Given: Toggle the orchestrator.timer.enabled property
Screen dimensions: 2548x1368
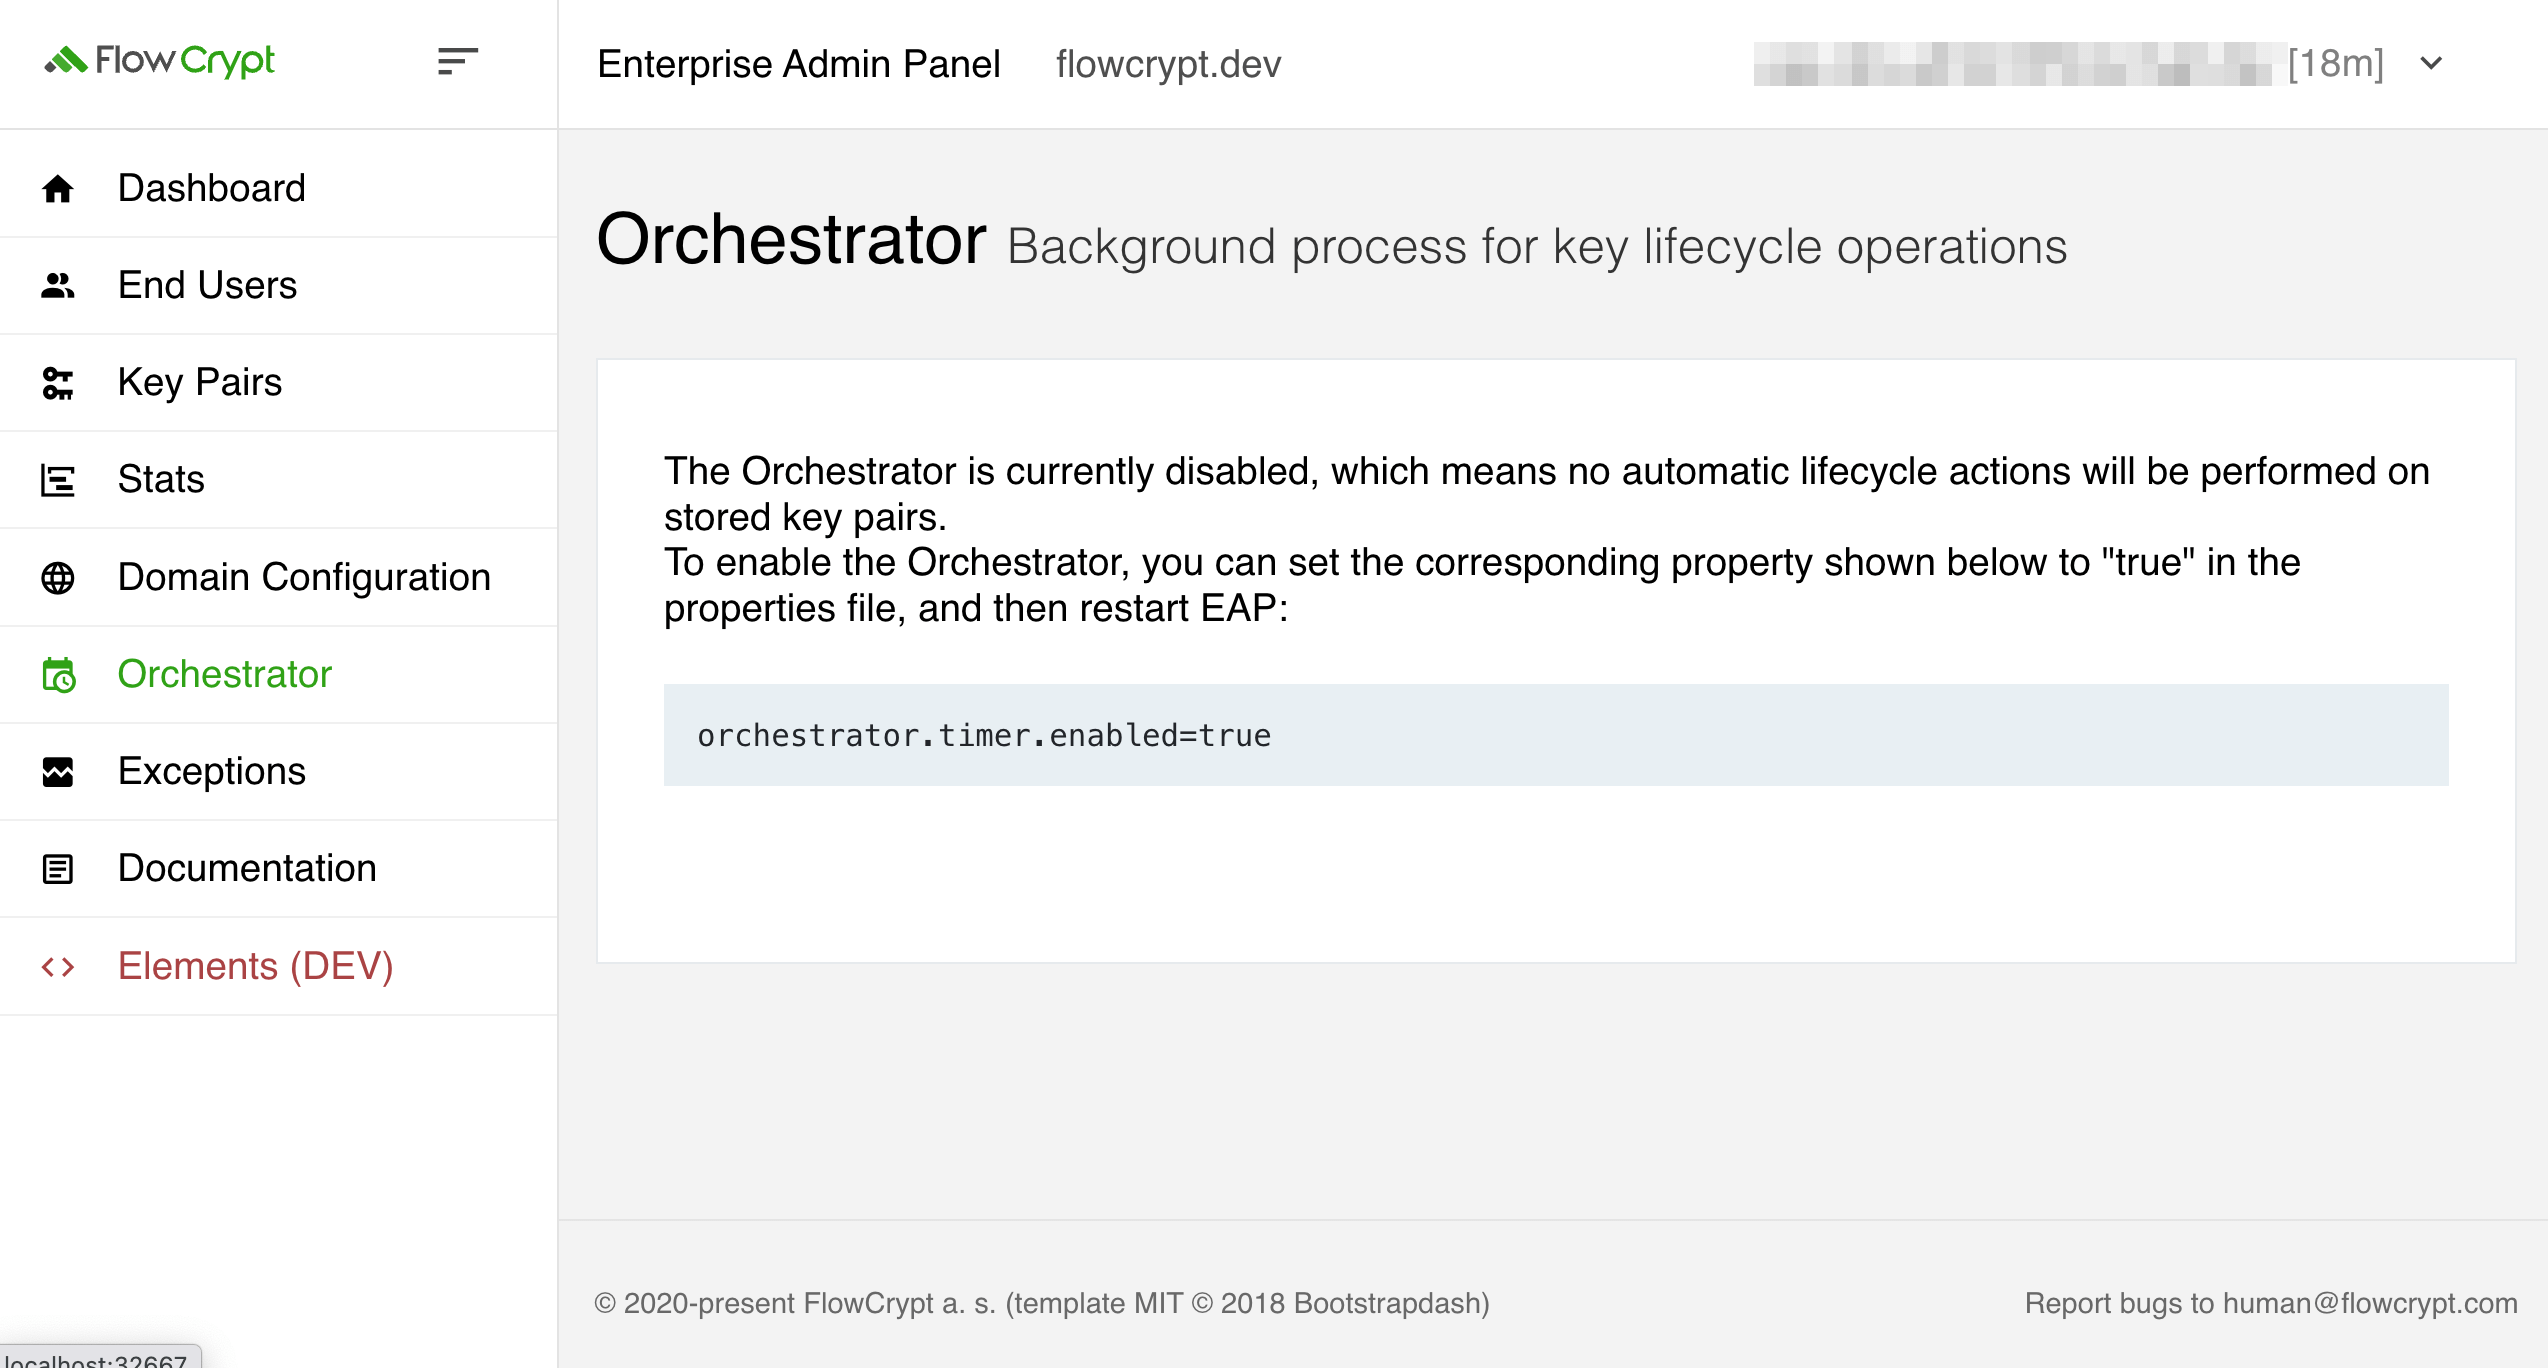Looking at the screenshot, I should [984, 735].
